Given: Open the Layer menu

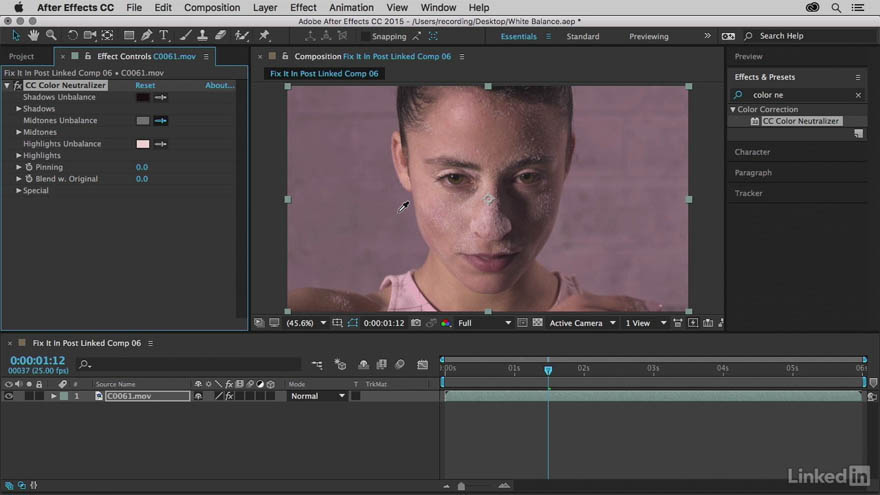Looking at the screenshot, I should 265,8.
